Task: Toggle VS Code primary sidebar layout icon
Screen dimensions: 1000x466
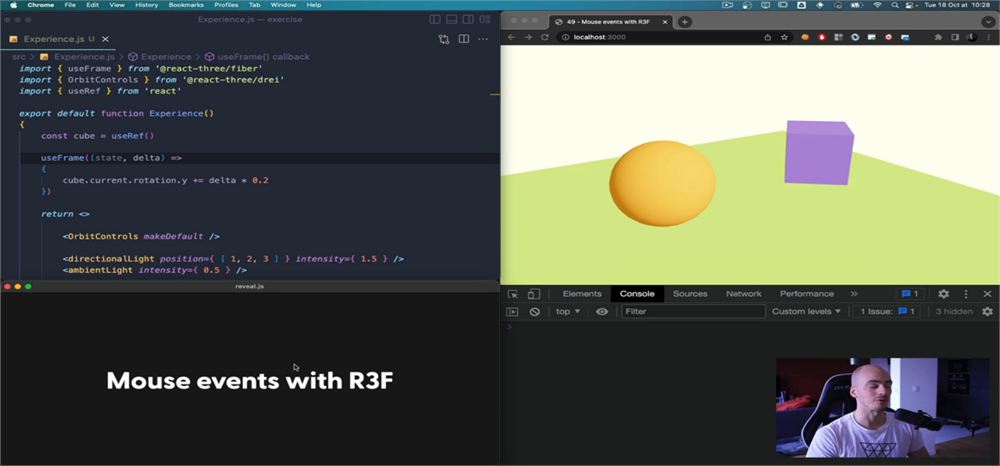Action: click(x=435, y=19)
